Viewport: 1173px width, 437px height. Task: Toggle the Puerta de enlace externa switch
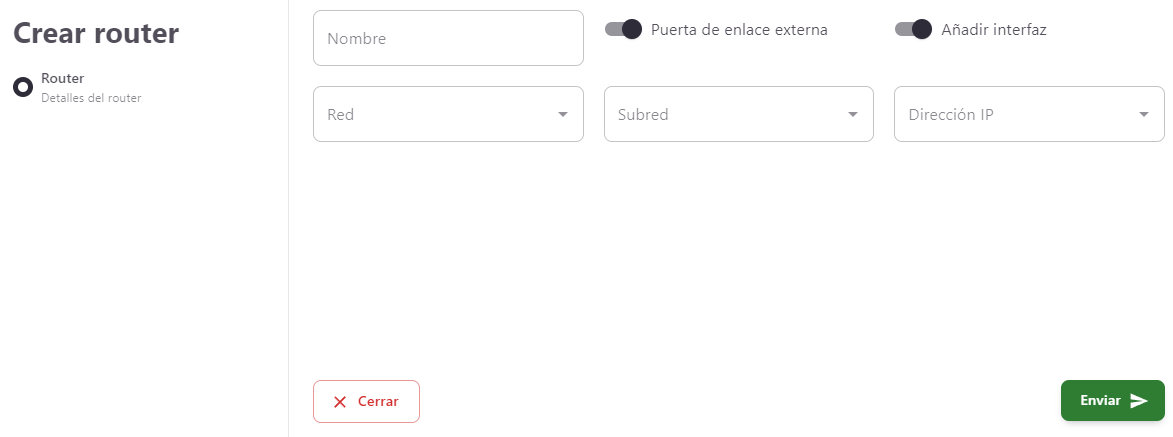pos(623,29)
